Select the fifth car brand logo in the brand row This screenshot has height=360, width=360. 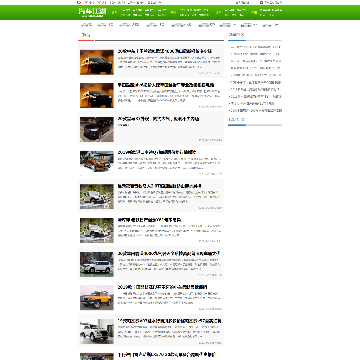tap(178, 25)
